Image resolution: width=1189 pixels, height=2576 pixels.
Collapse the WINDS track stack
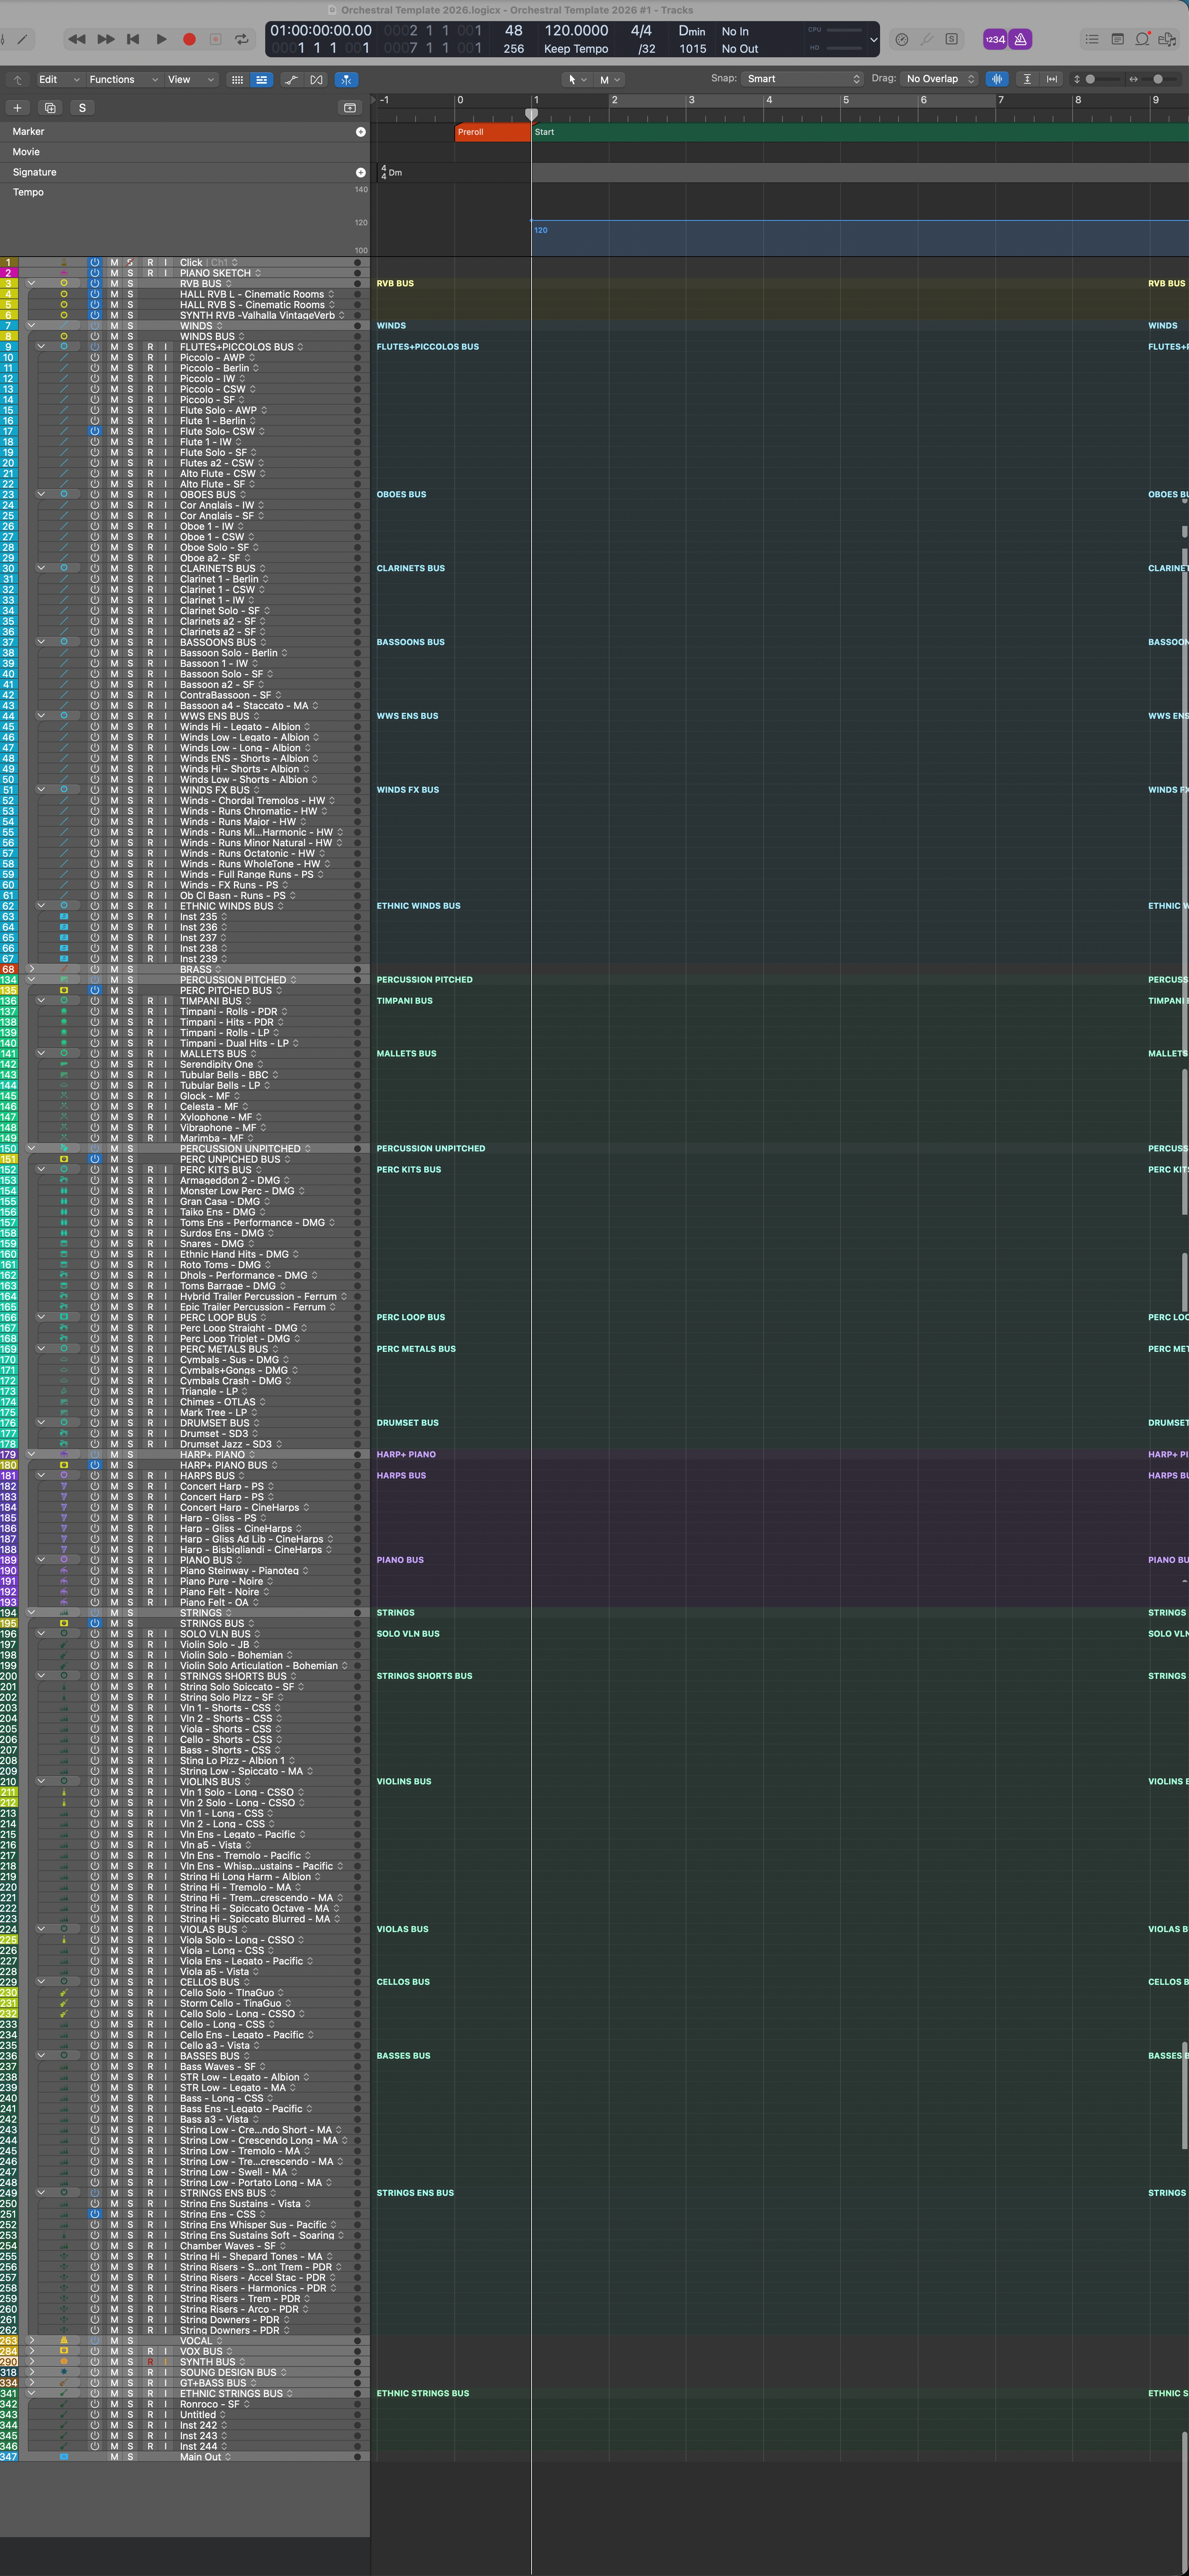point(31,326)
